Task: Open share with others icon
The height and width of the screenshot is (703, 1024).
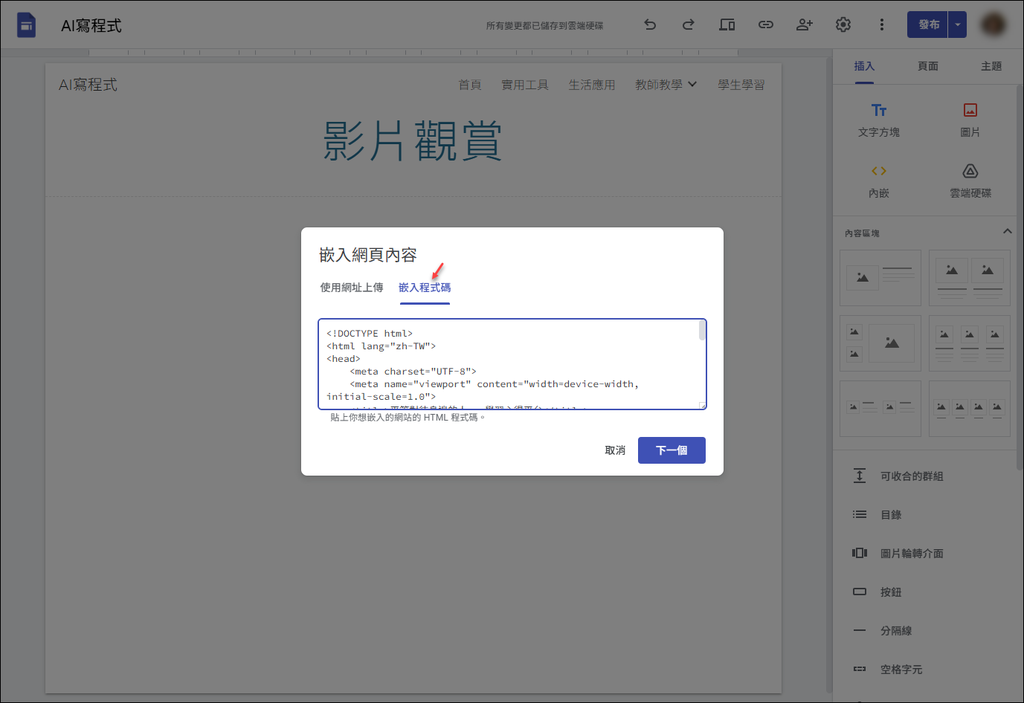Action: [805, 25]
